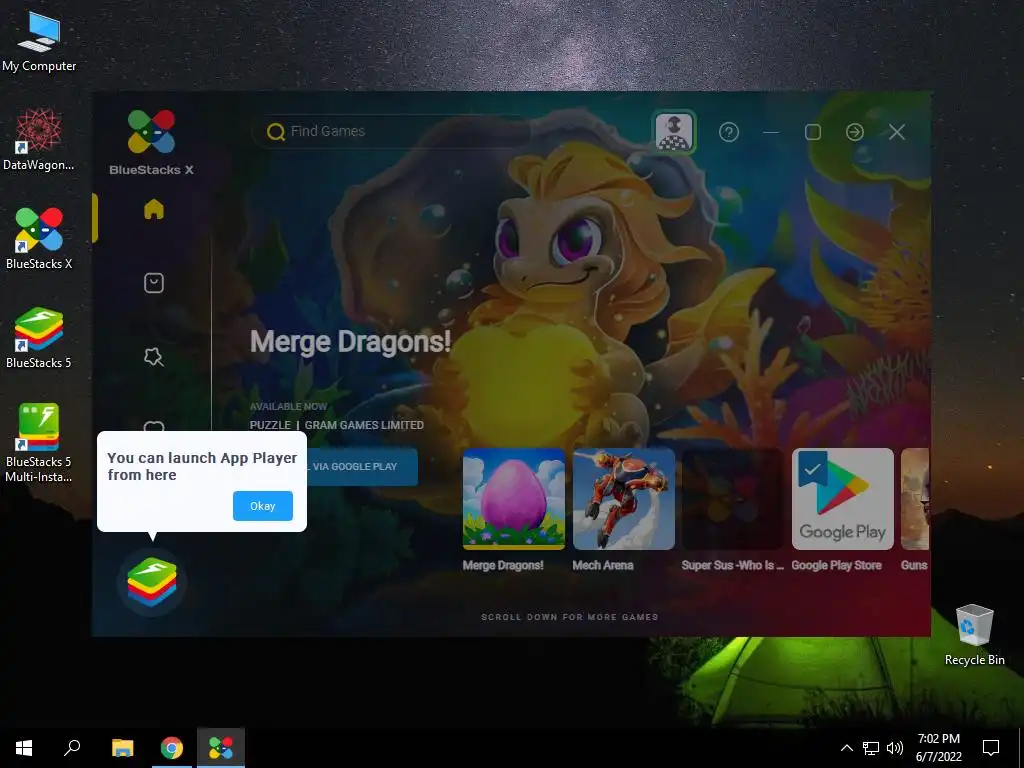Open Windows taskbar search
The image size is (1024, 768).
[x=72, y=748]
